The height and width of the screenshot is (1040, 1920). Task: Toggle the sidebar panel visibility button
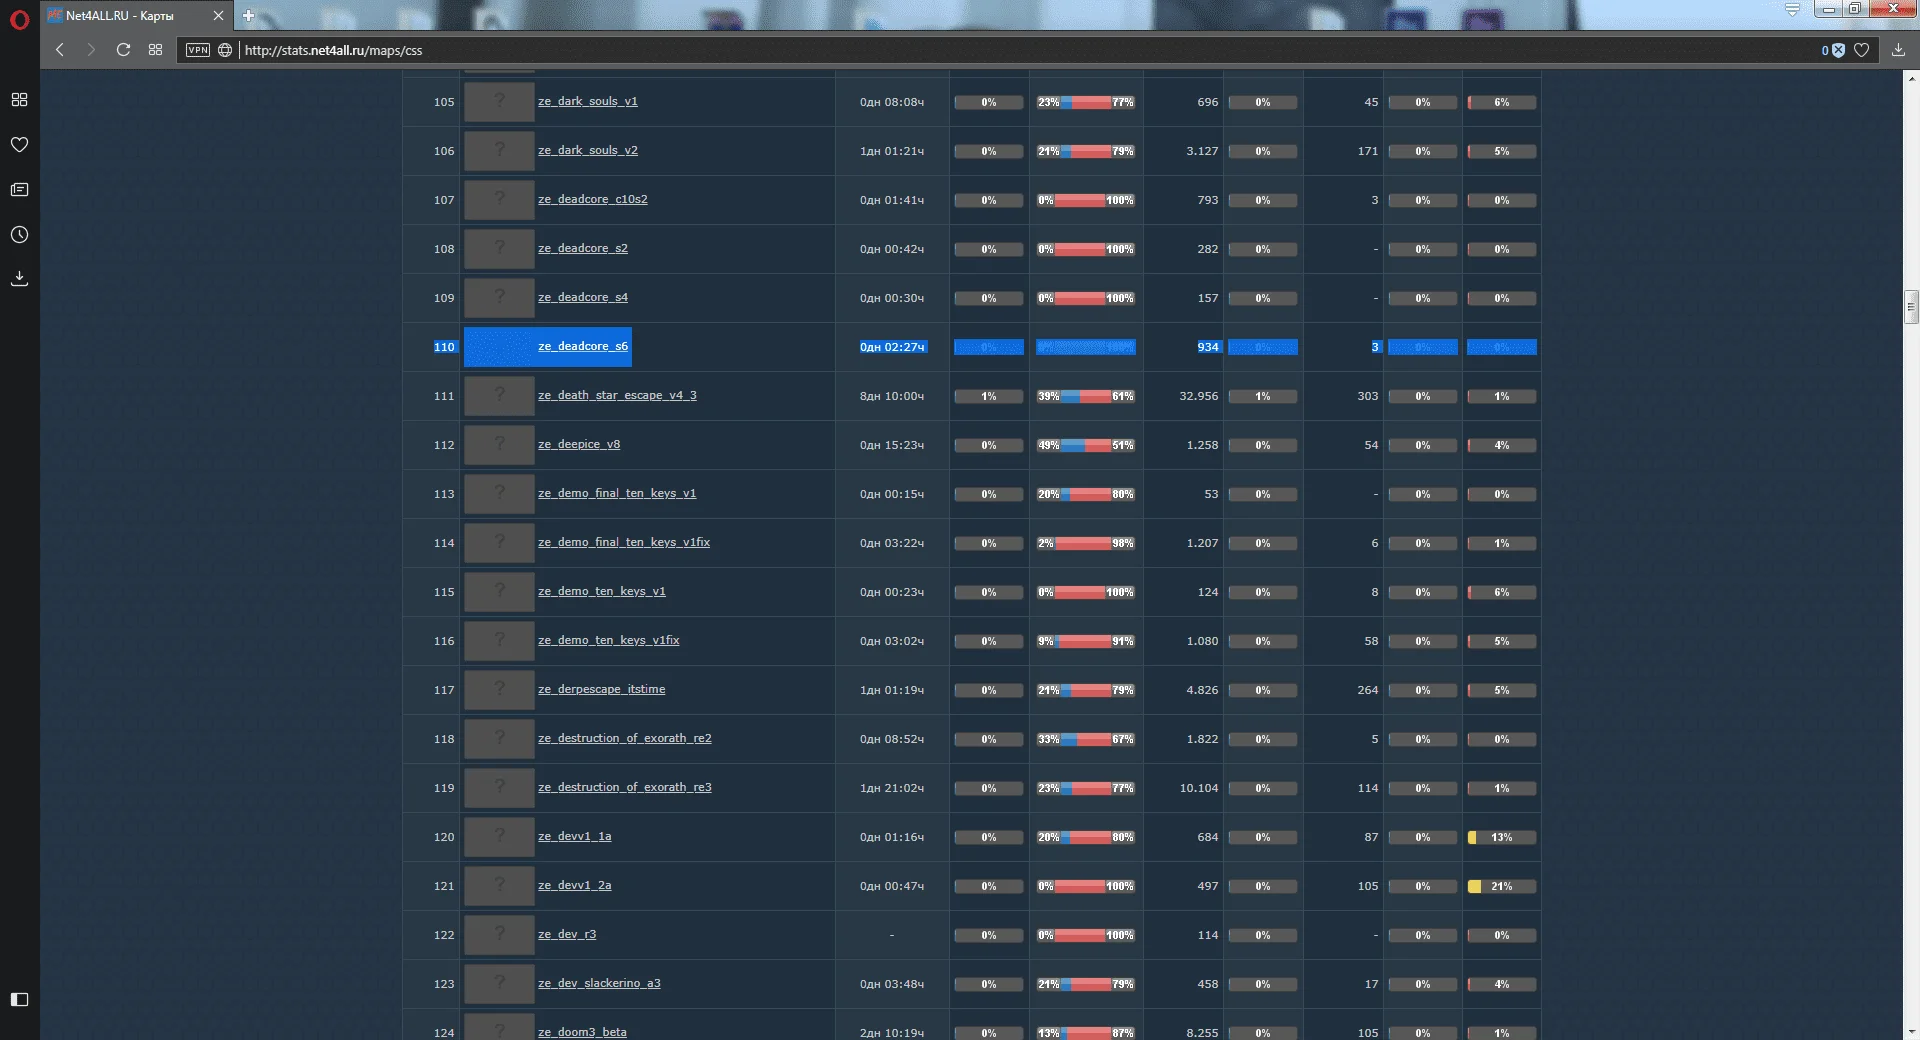19,999
